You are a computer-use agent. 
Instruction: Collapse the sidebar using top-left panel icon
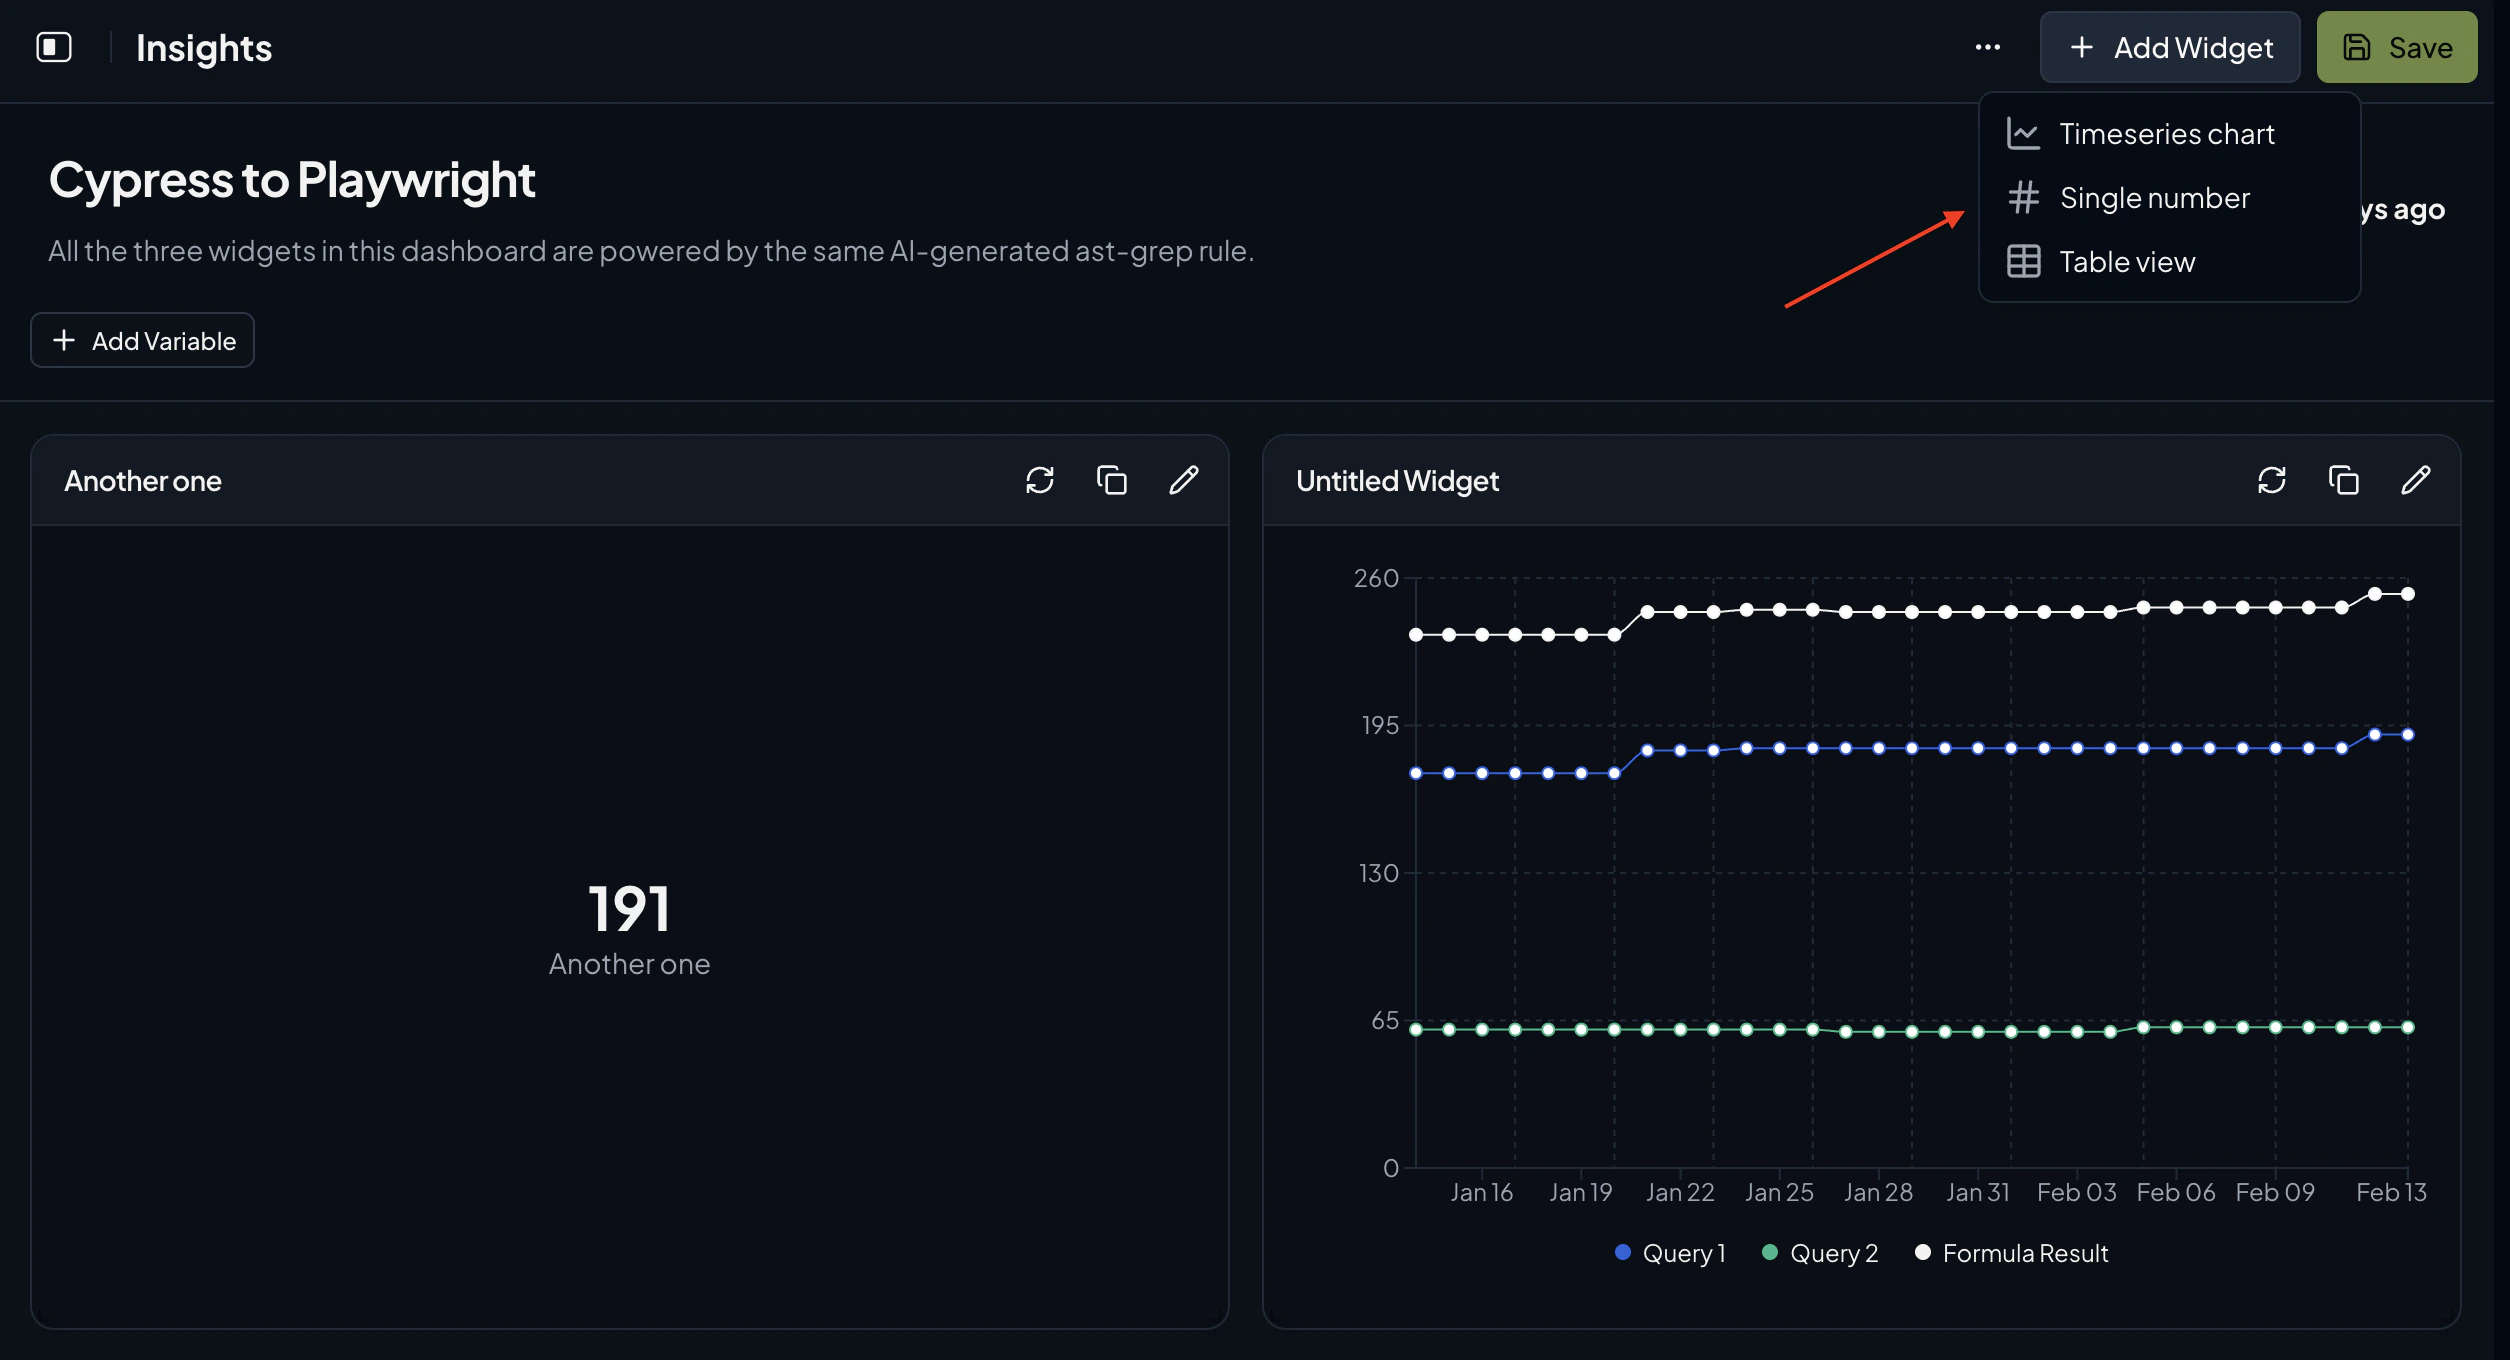click(x=54, y=46)
